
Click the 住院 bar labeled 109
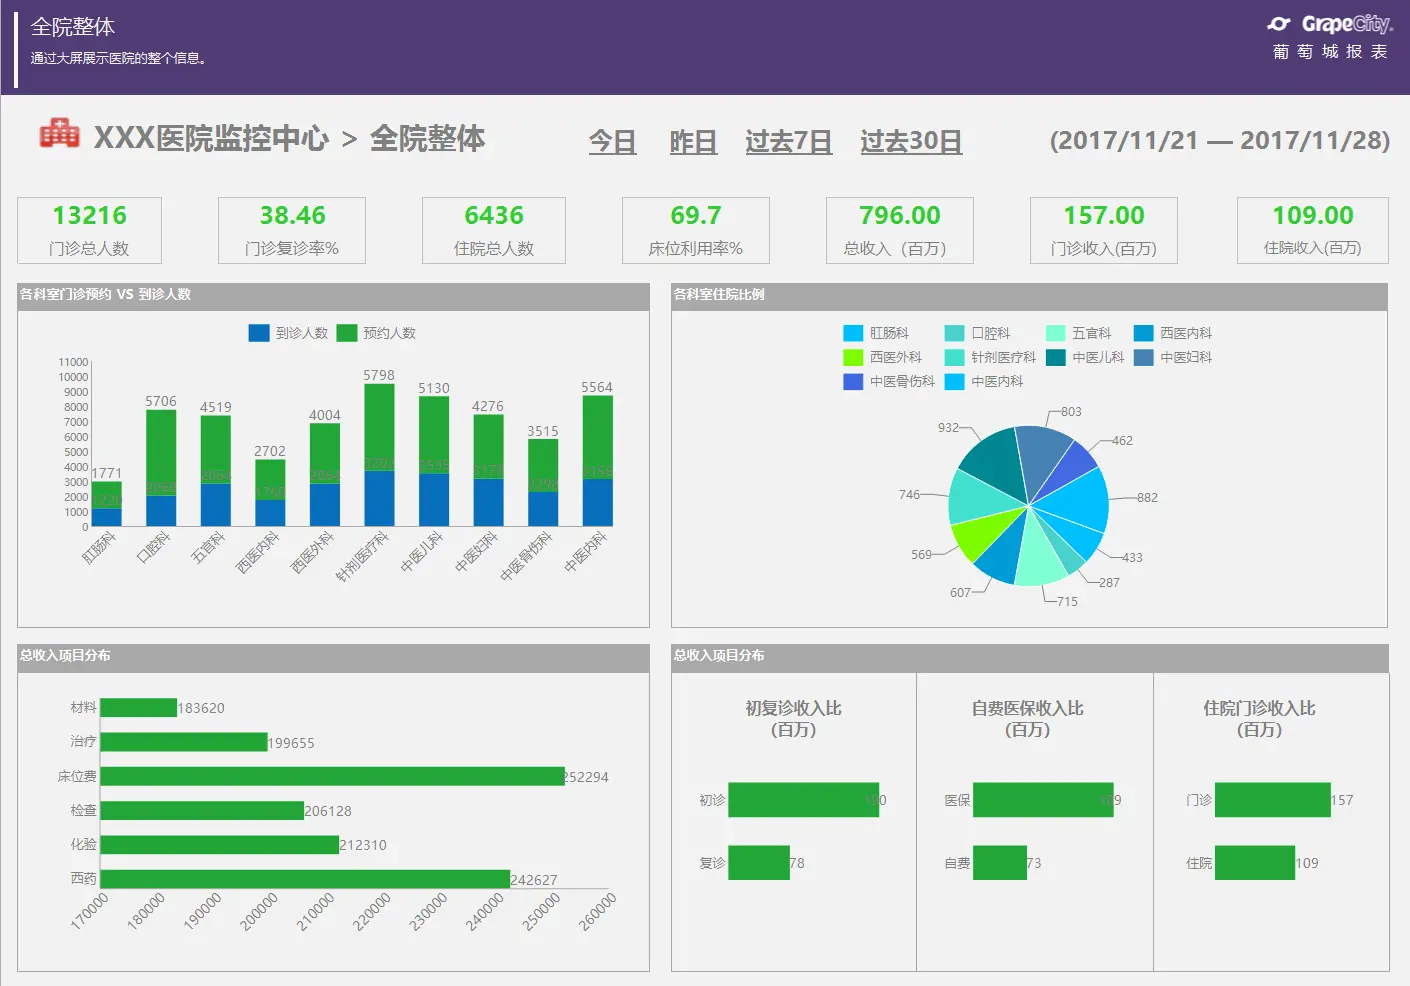coord(1255,863)
